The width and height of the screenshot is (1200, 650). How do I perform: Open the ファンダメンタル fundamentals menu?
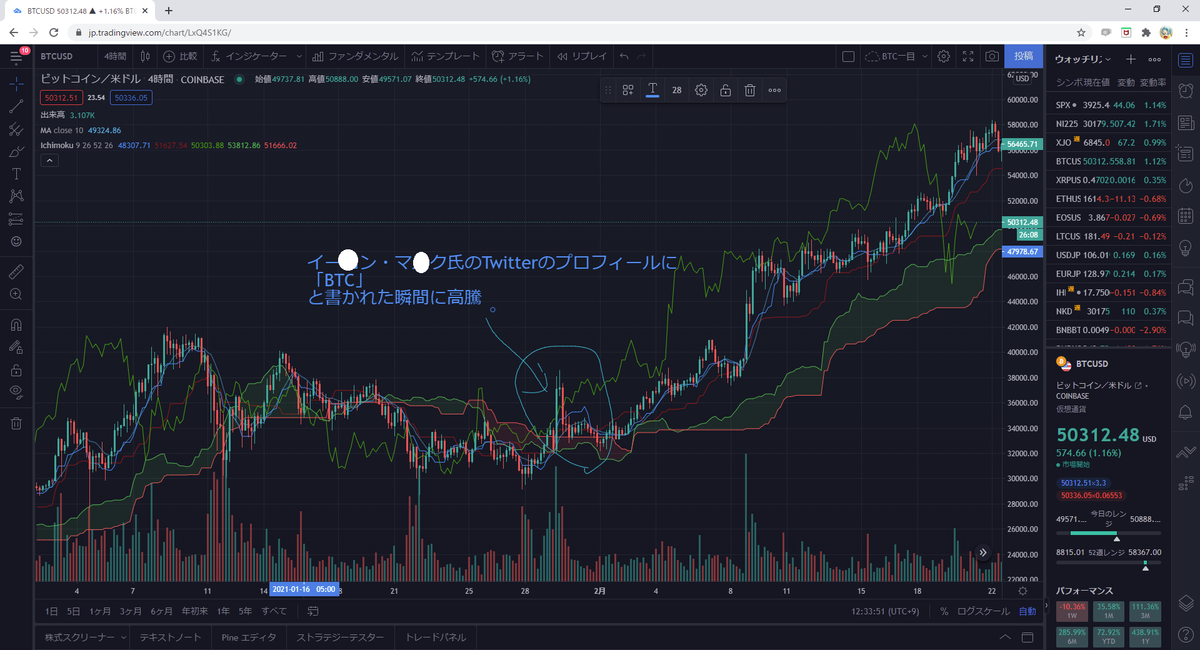pos(354,57)
